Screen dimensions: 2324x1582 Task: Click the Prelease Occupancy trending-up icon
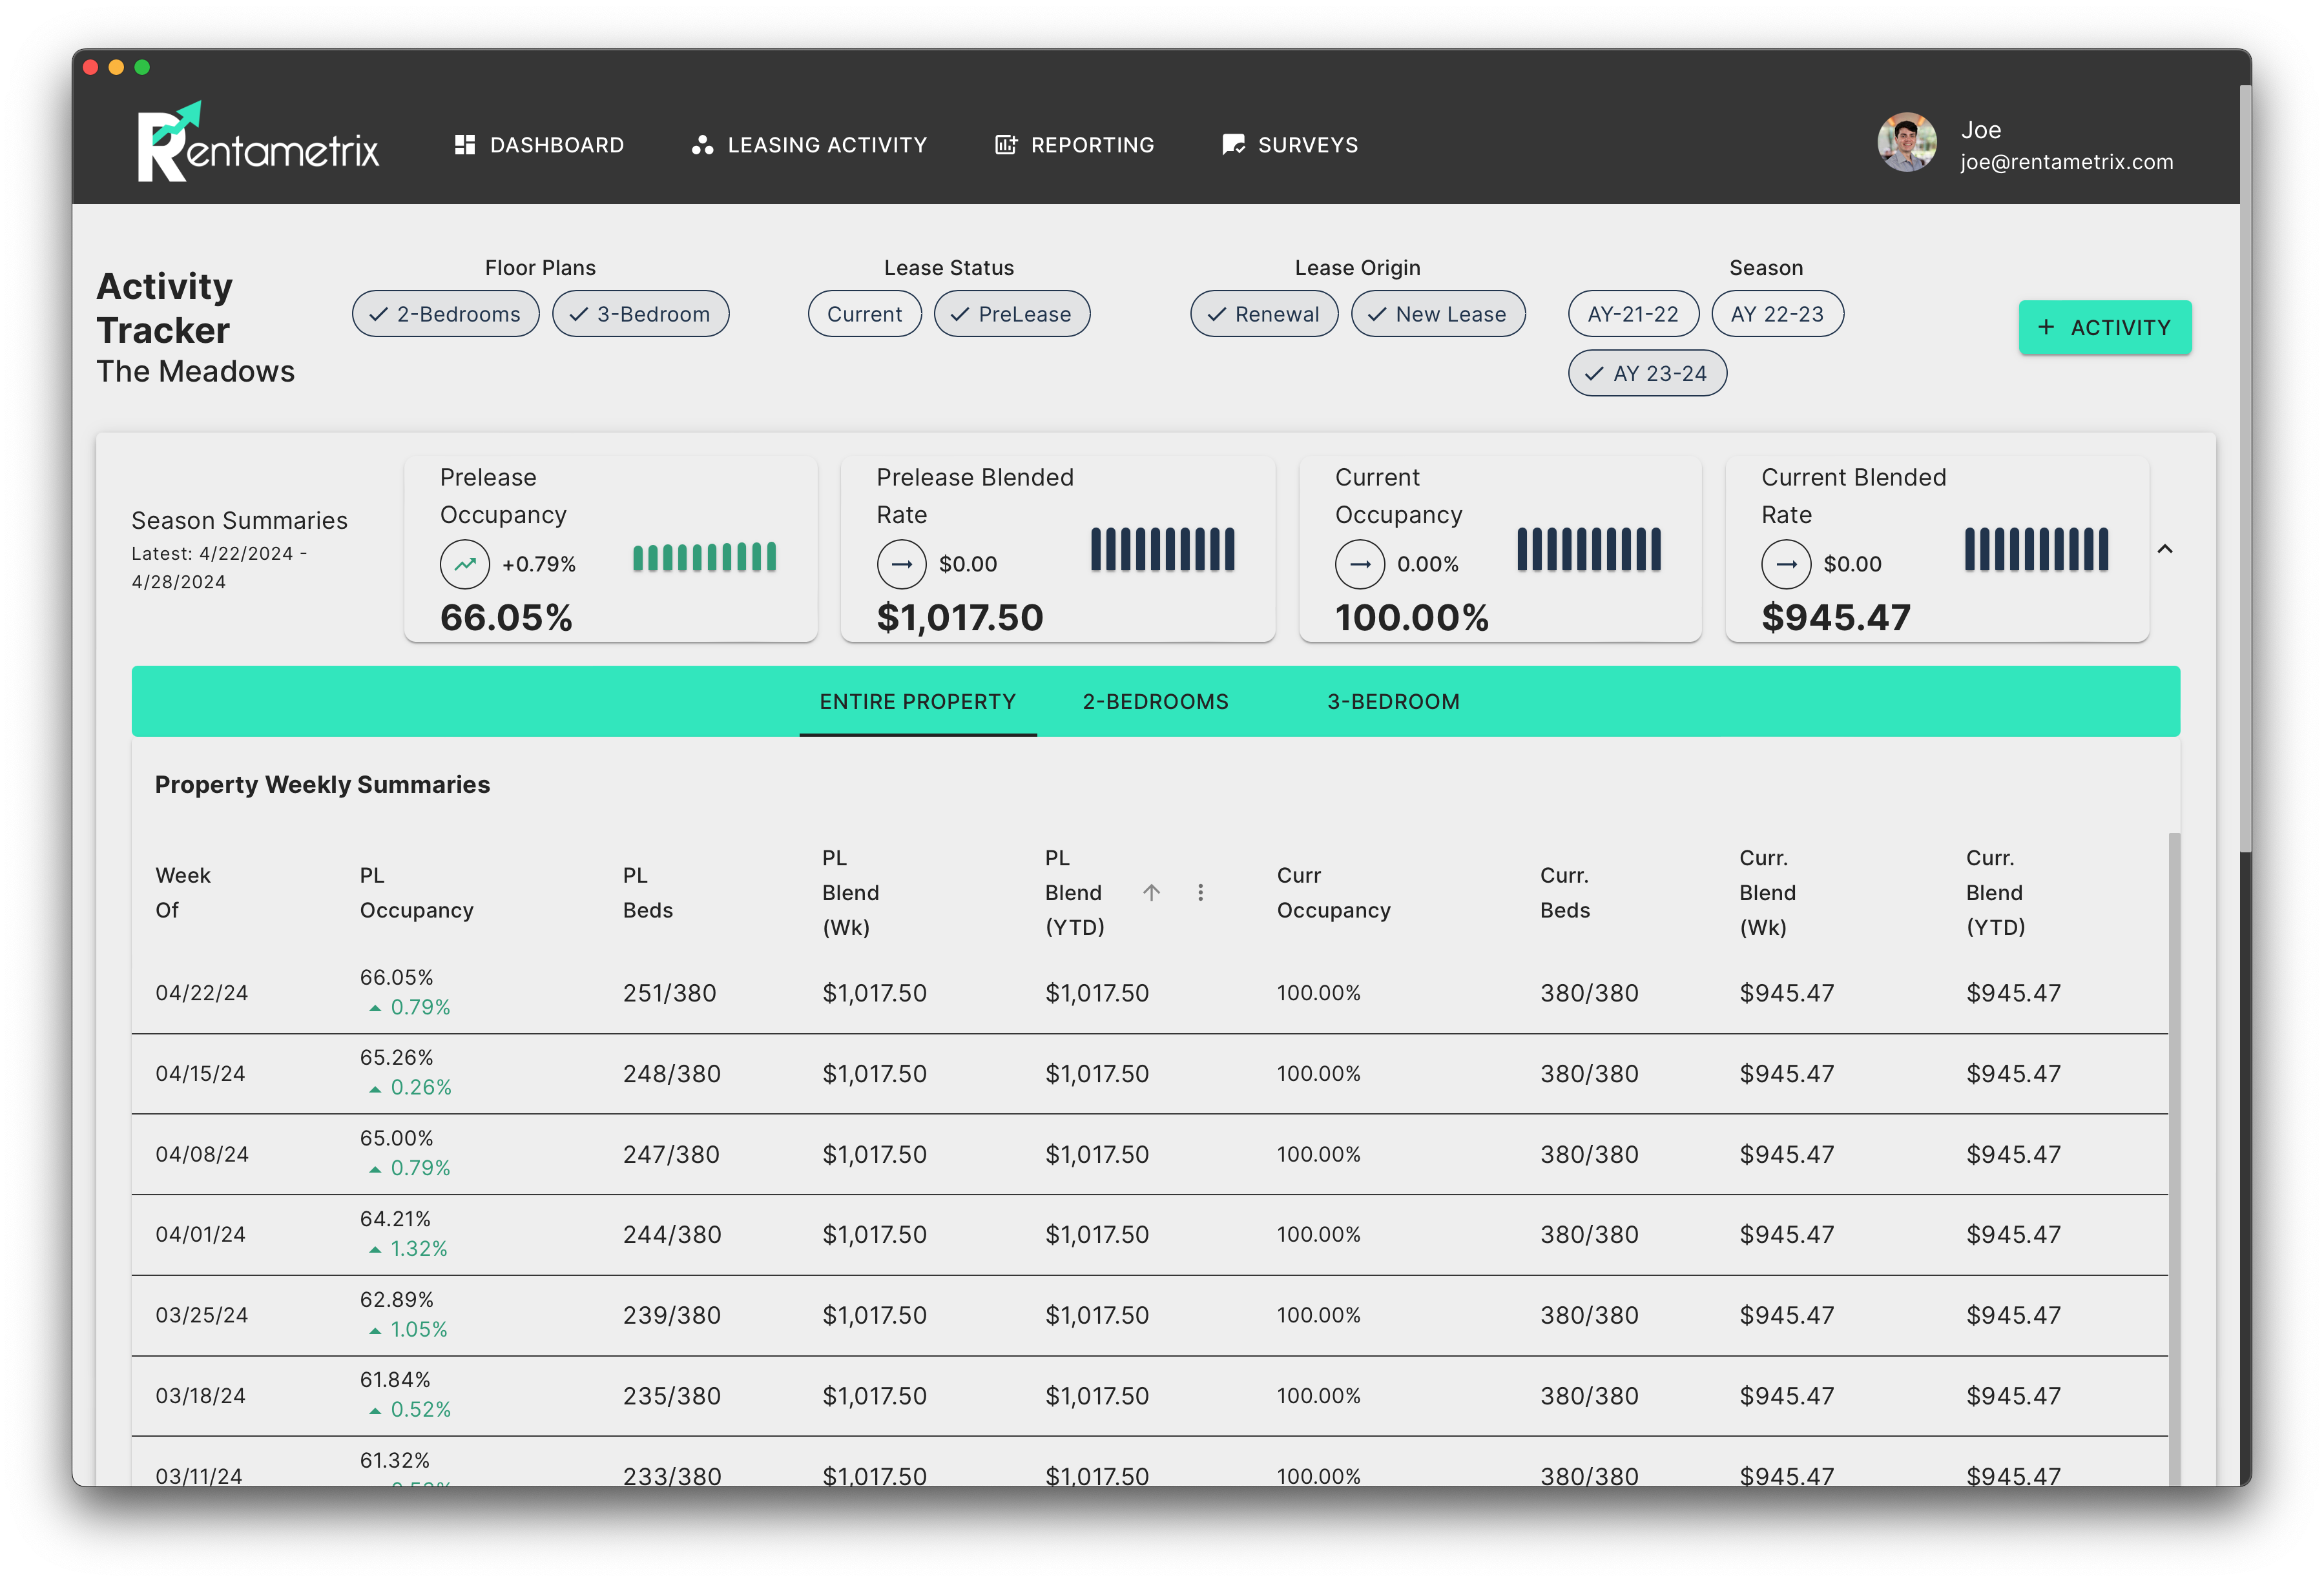465,564
